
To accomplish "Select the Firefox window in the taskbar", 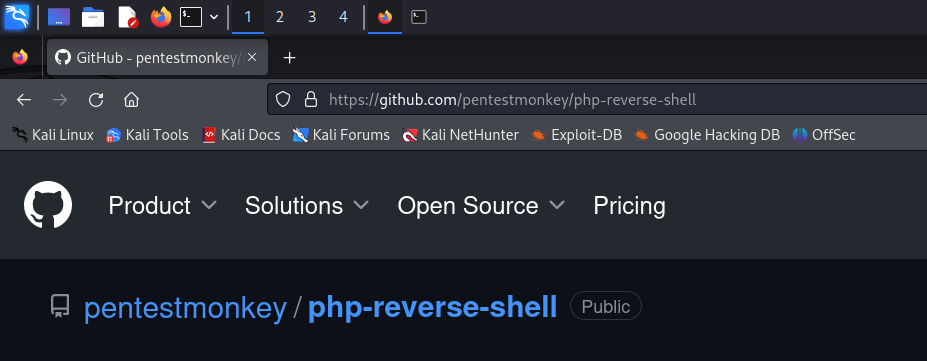I will tap(385, 17).
